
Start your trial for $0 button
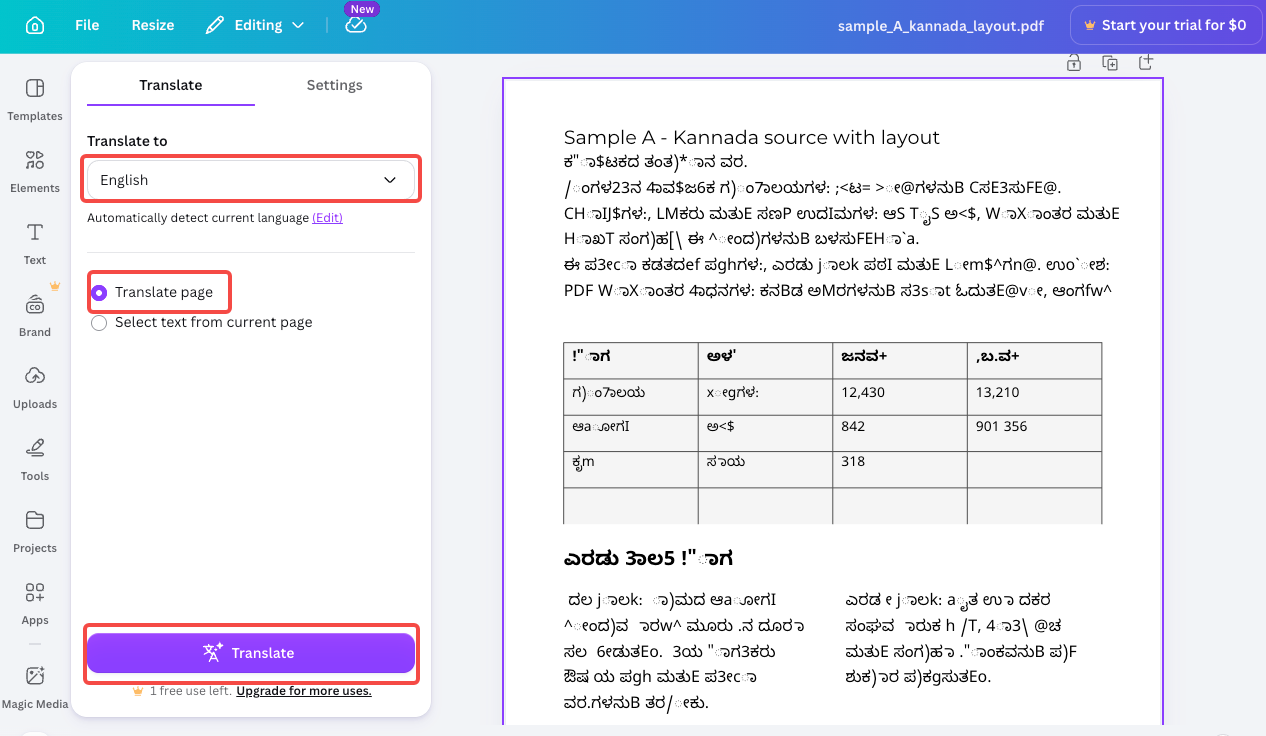1165,26
